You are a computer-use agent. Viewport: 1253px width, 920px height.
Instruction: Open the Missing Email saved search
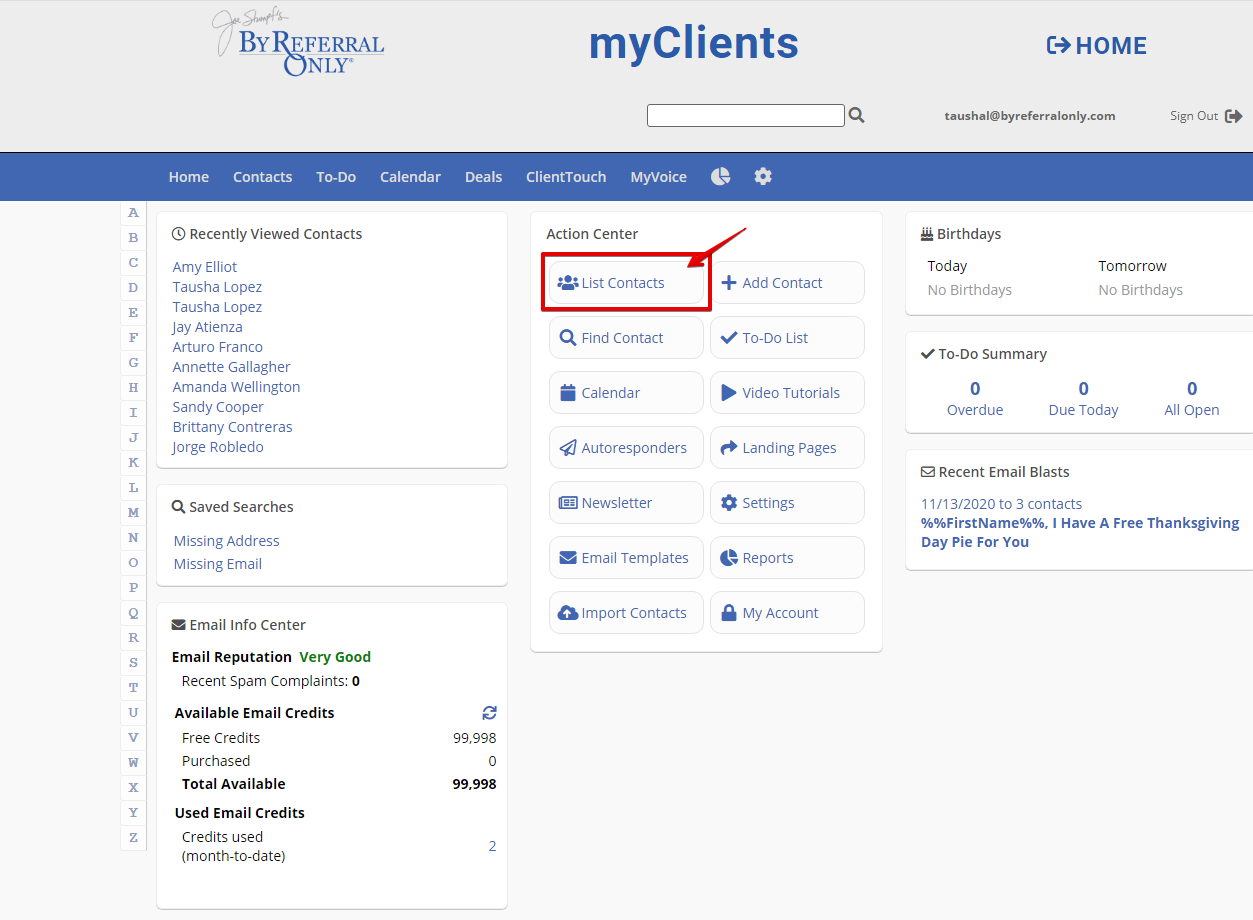218,564
